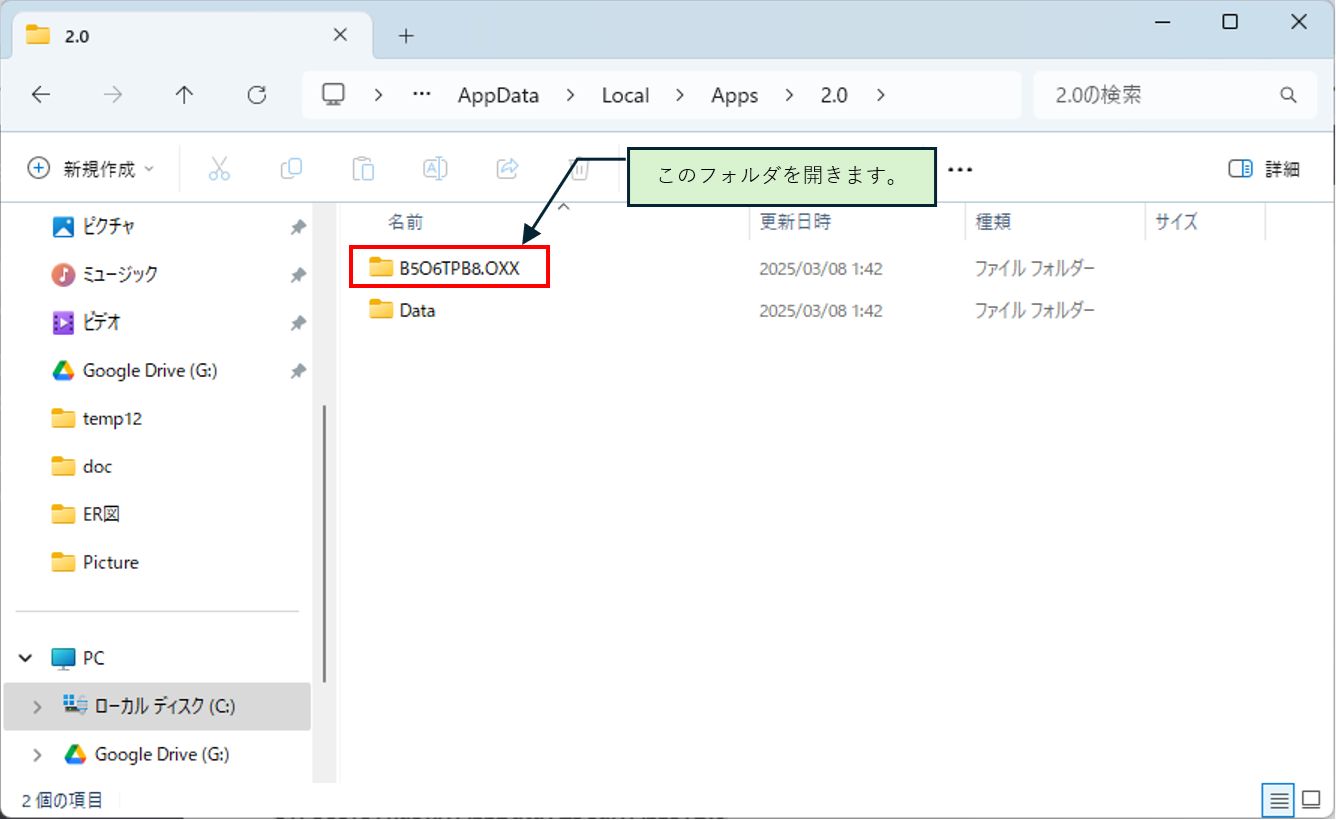Toggle the 詳細 details pane
Image resolution: width=1336 pixels, height=820 pixels.
(x=1264, y=169)
